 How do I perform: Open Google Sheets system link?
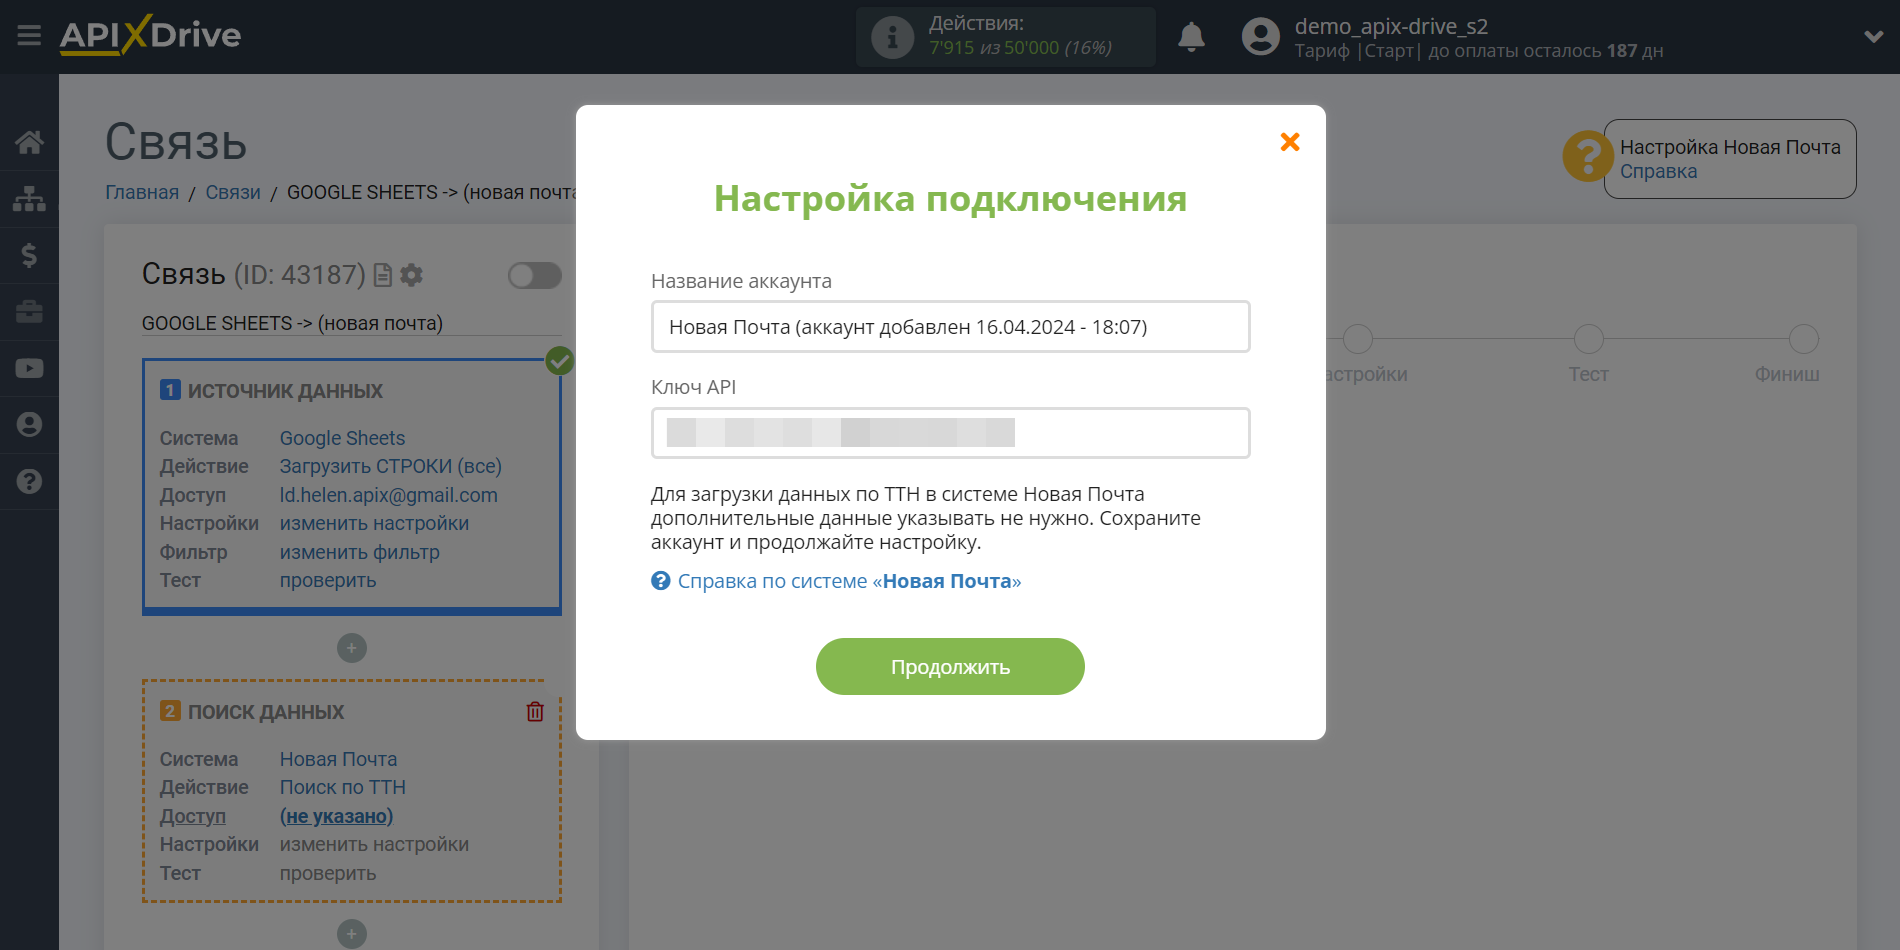click(342, 438)
